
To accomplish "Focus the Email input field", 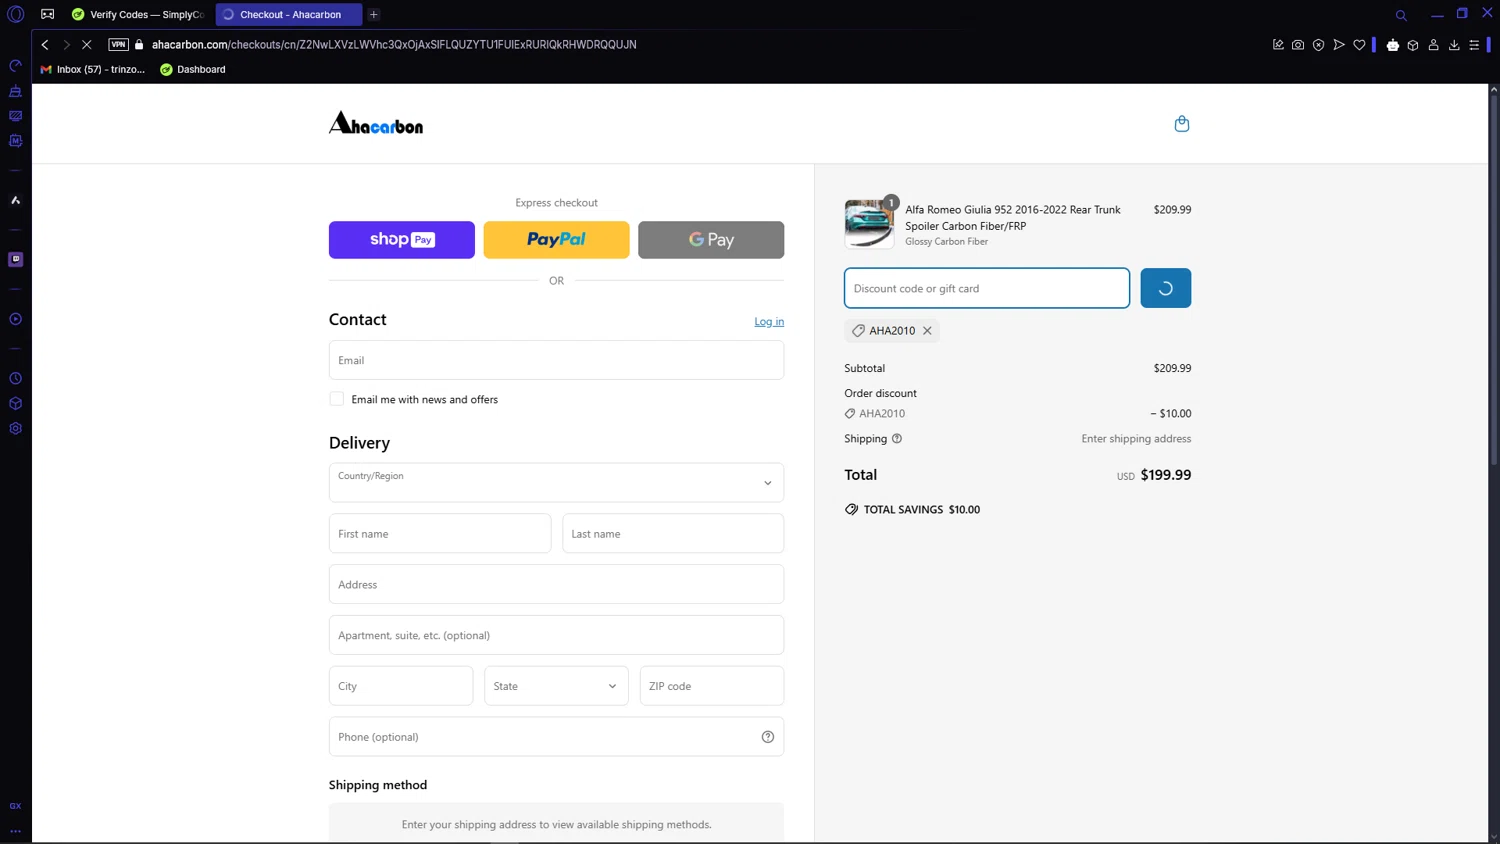I will click(x=556, y=360).
